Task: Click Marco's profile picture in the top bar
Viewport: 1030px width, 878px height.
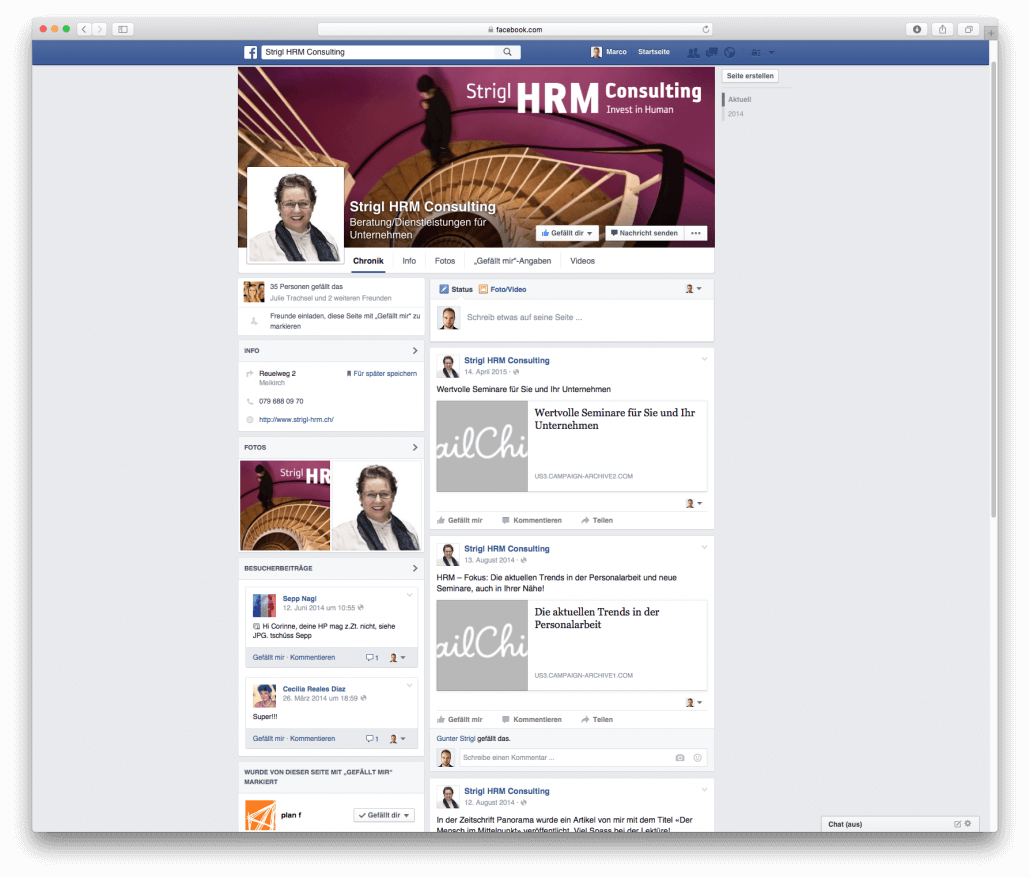Action: pyautogui.click(x=596, y=52)
